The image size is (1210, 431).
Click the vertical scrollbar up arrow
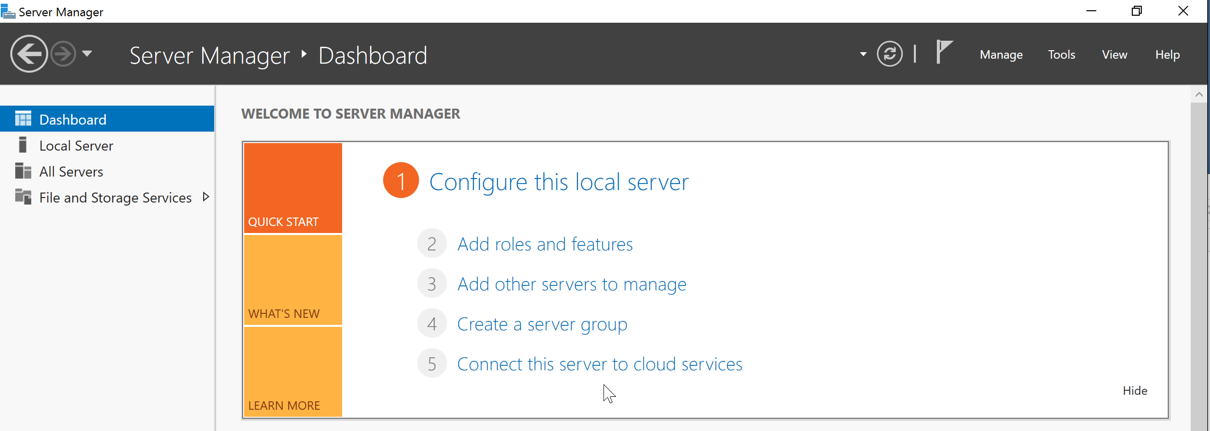[x=1199, y=95]
